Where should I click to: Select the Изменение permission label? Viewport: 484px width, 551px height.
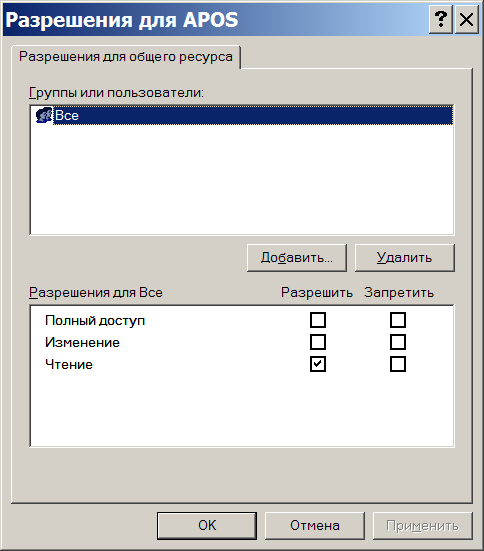[82, 342]
